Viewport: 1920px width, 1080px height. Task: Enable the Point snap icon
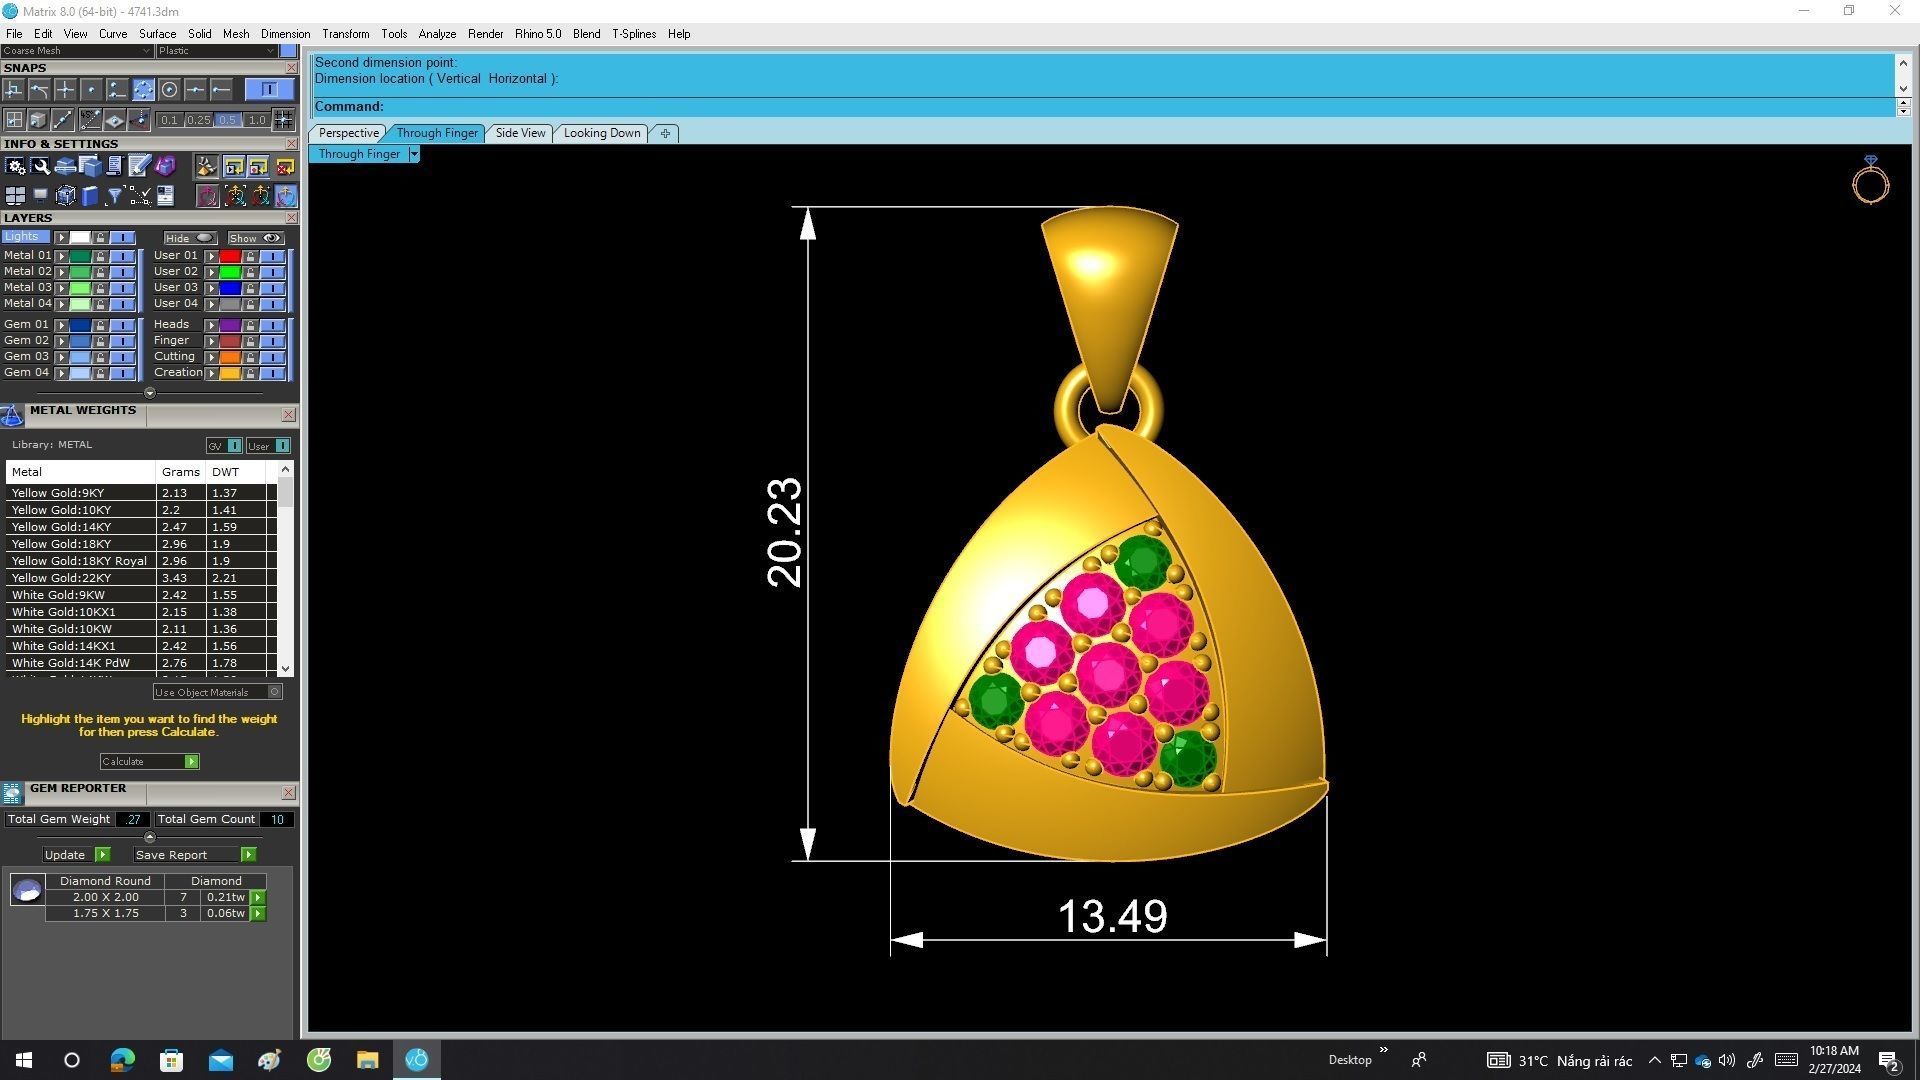[91, 90]
